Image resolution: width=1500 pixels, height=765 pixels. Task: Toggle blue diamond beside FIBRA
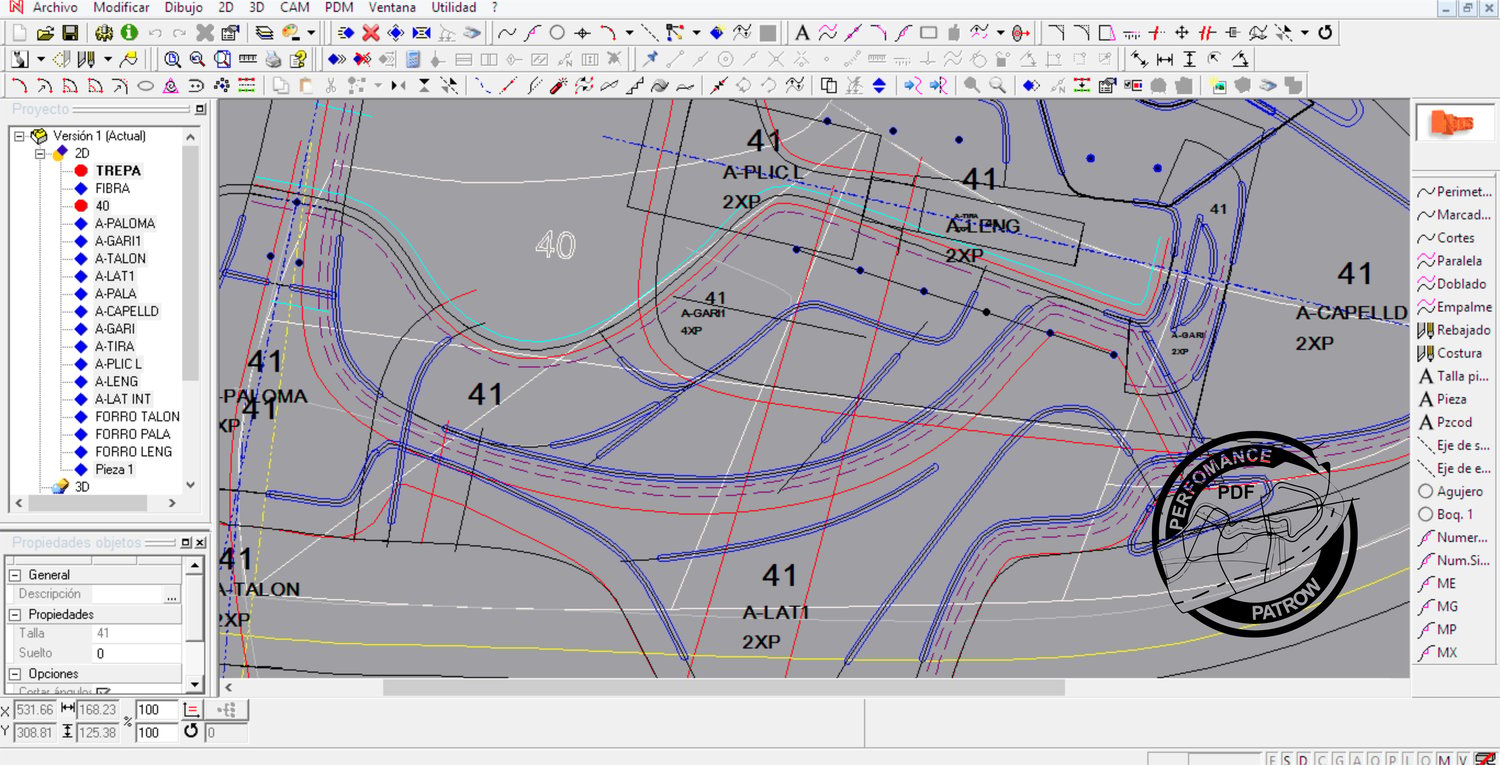(x=81, y=188)
